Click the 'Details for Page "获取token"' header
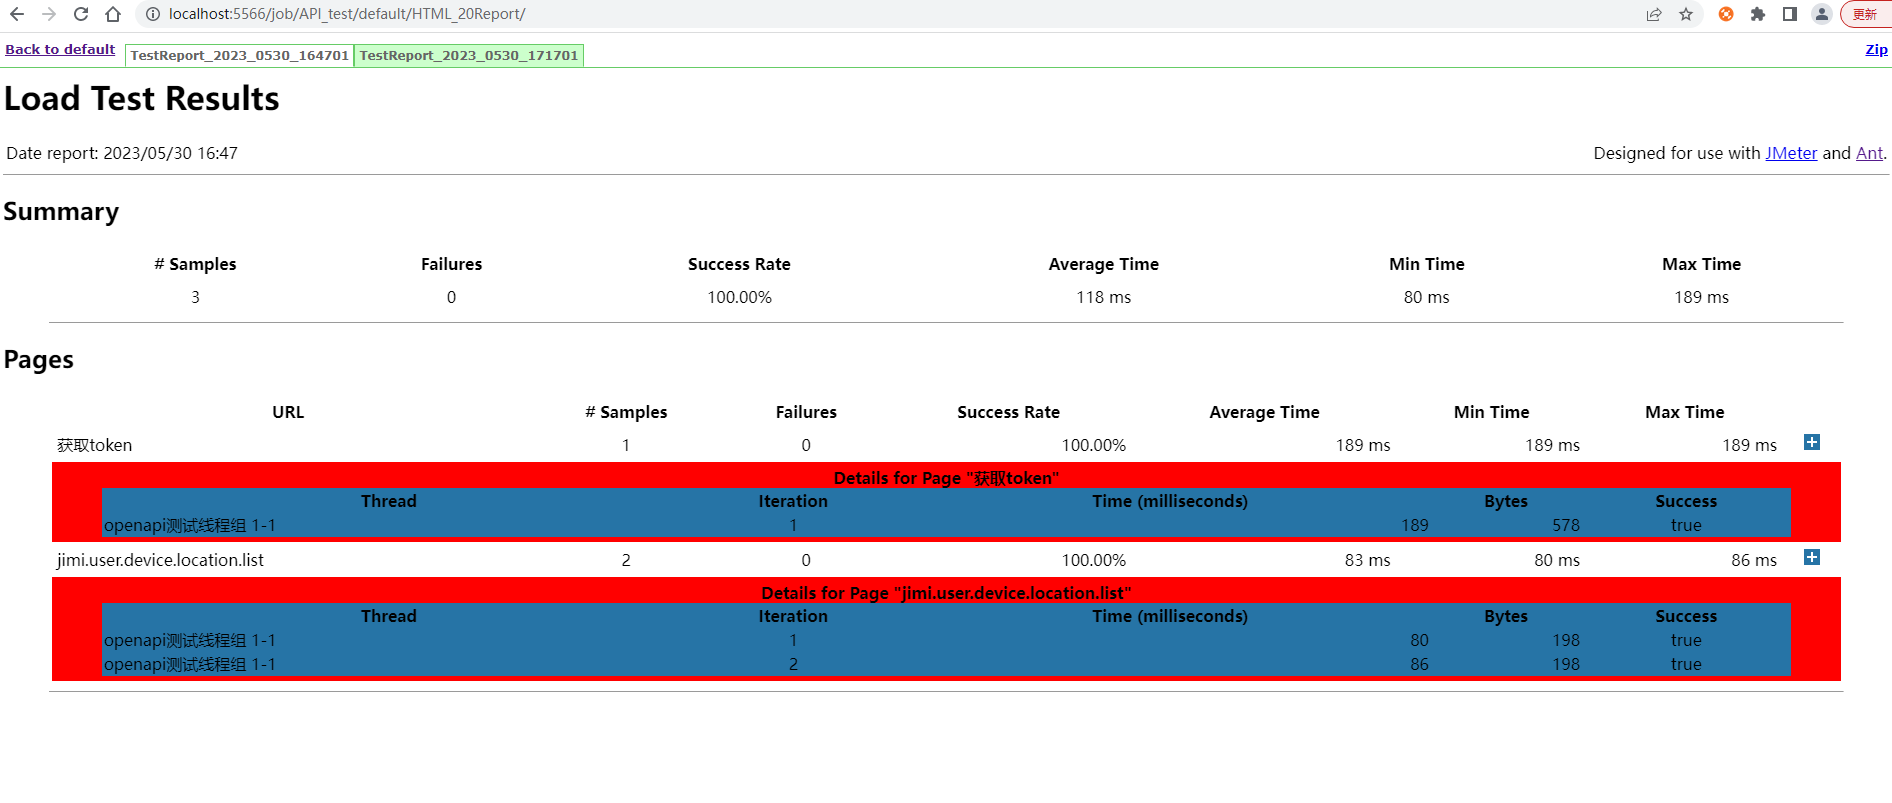This screenshot has width=1892, height=803. [946, 478]
